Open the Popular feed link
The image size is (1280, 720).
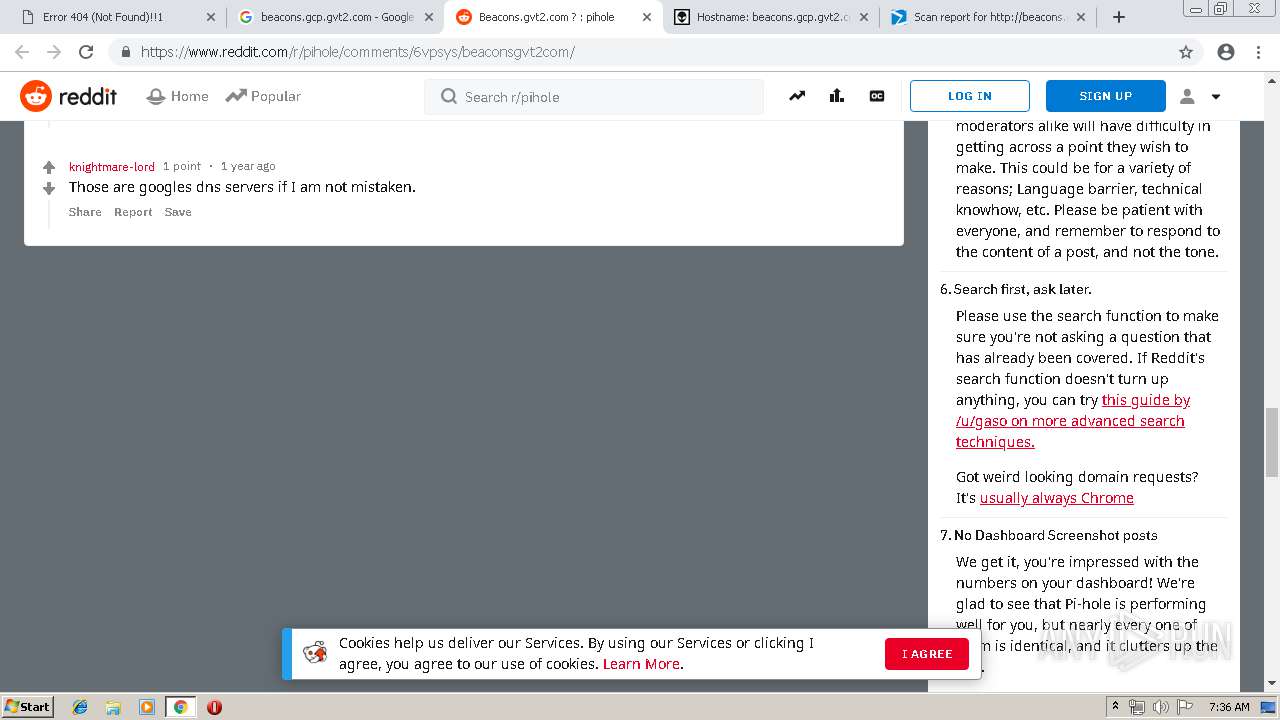[263, 96]
